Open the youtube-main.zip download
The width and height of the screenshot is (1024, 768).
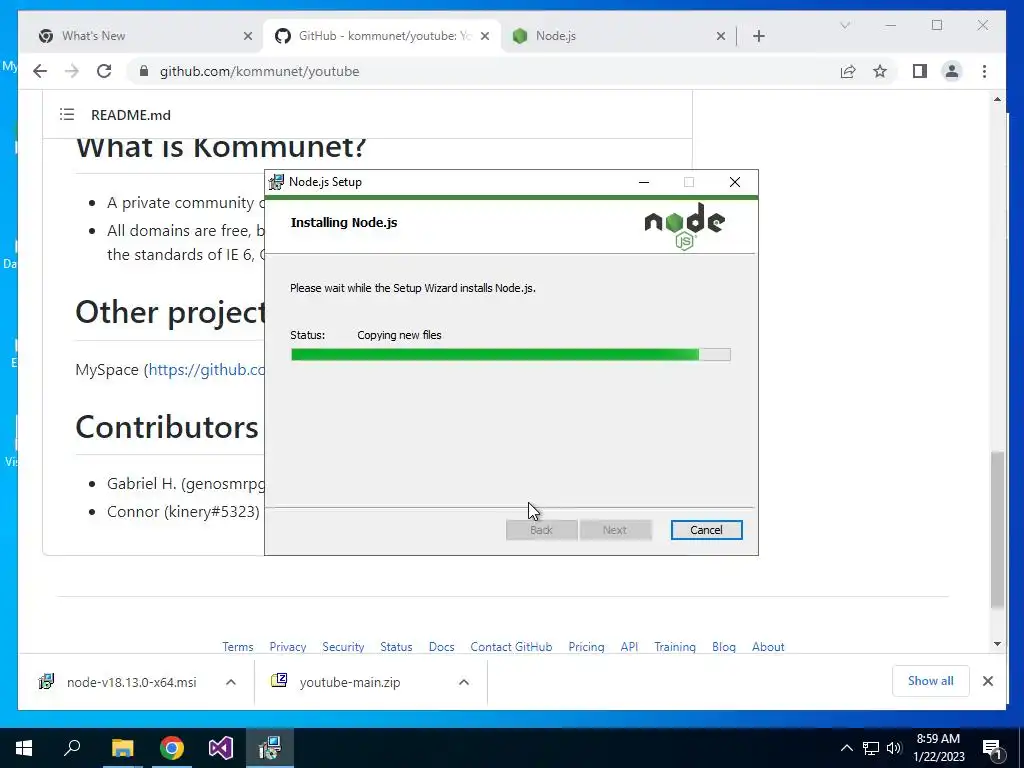click(350, 682)
